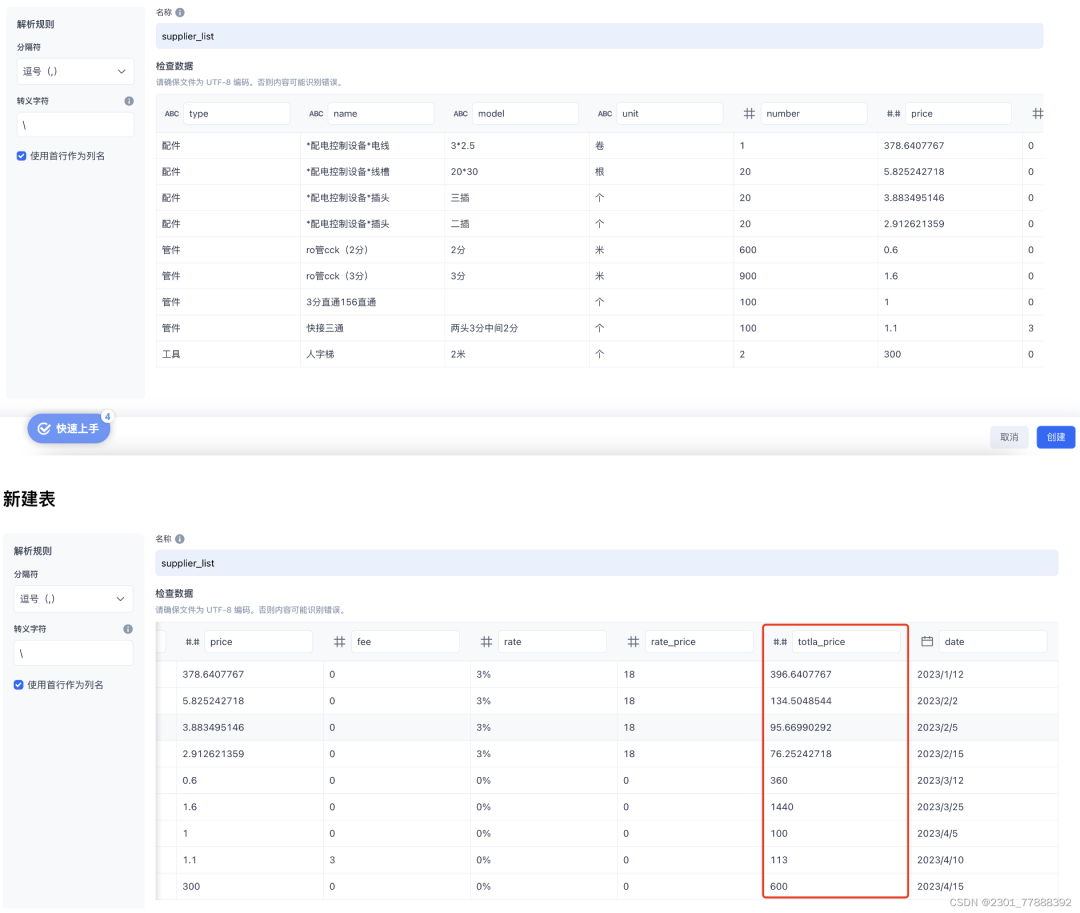Click the calendar icon beside date column
This screenshot has width=1080, height=913.
pyautogui.click(x=927, y=642)
